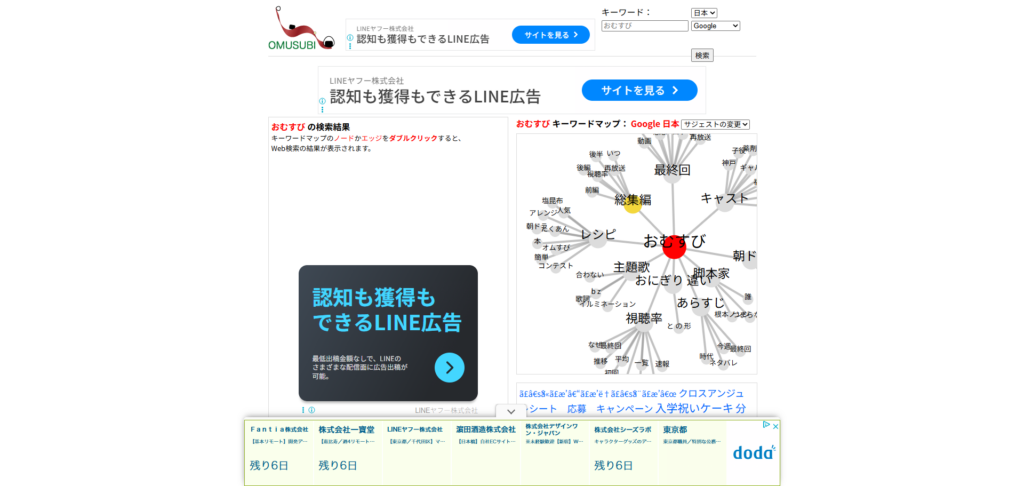Click サイトを見る in the wide banner ad
This screenshot has height=486, width=1024.
click(x=639, y=90)
